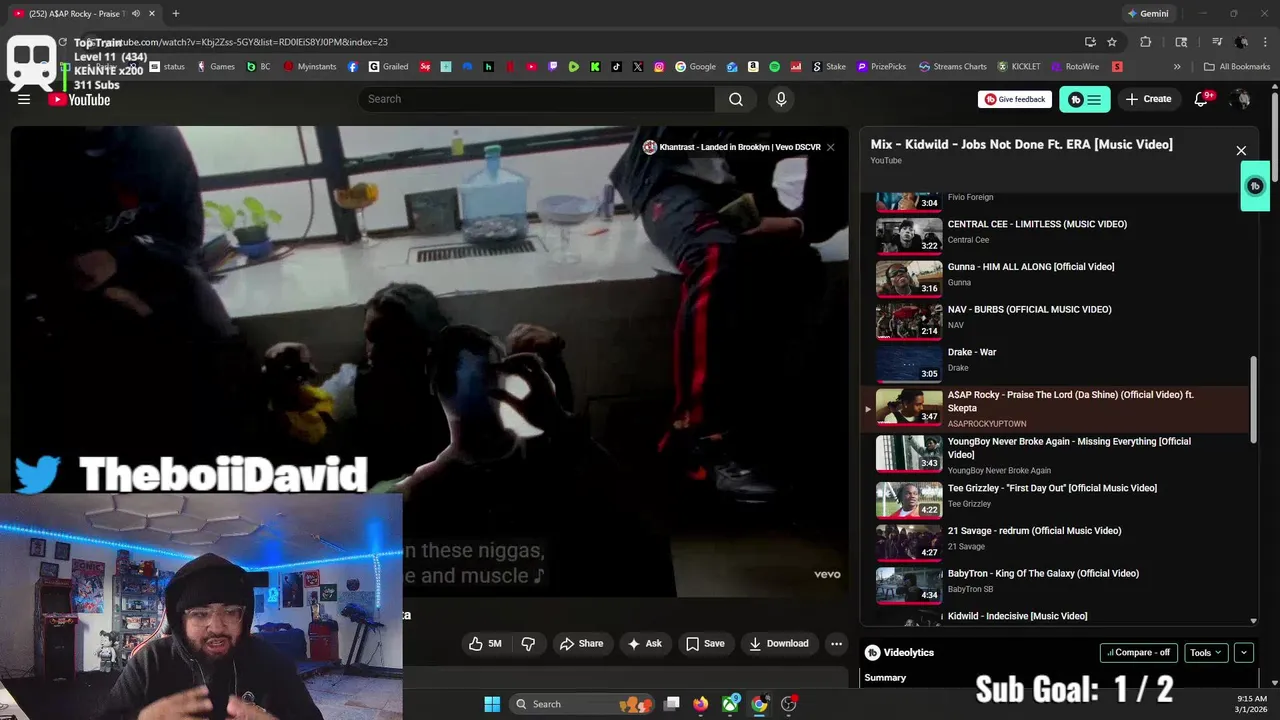Screen dimensions: 1280x720
Task: Focus the YouTube search box
Action: pyautogui.click(x=537, y=99)
